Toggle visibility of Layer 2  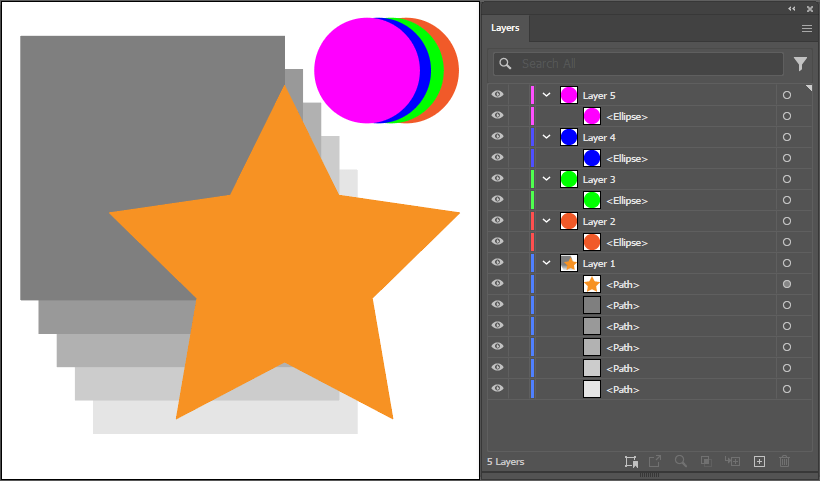tap(497, 220)
